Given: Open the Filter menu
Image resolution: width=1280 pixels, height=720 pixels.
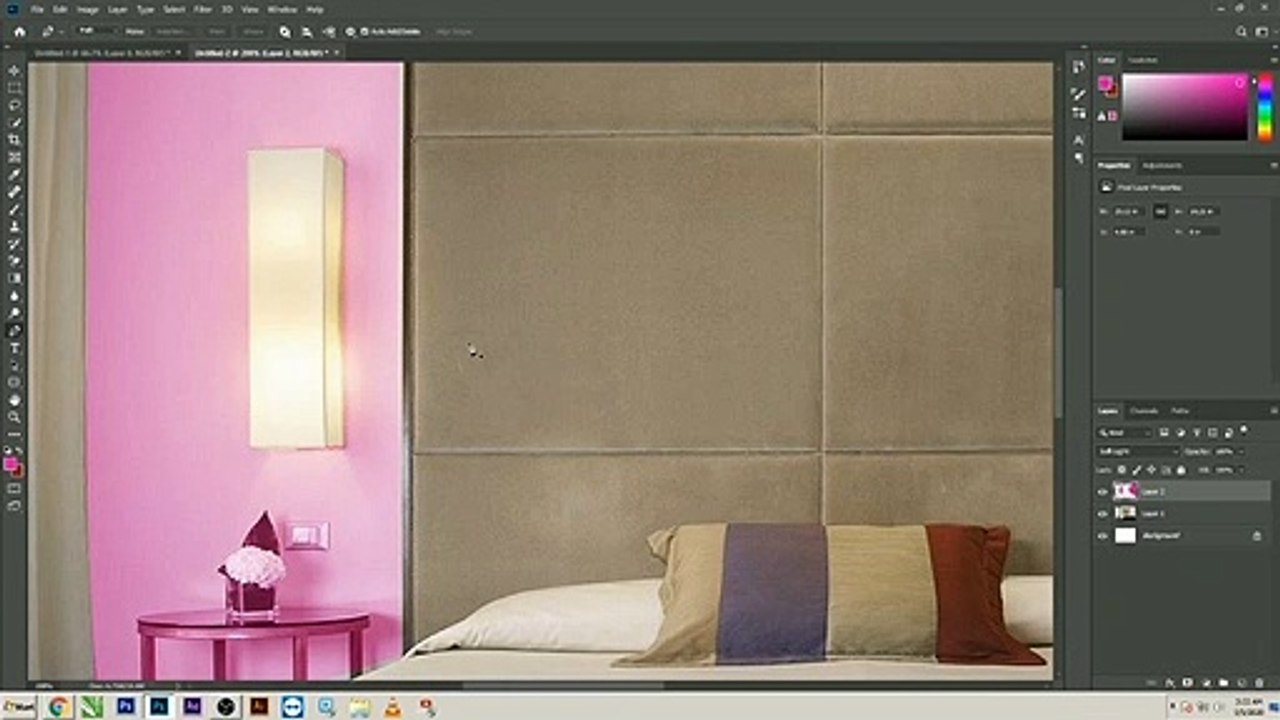Looking at the screenshot, I should [203, 9].
